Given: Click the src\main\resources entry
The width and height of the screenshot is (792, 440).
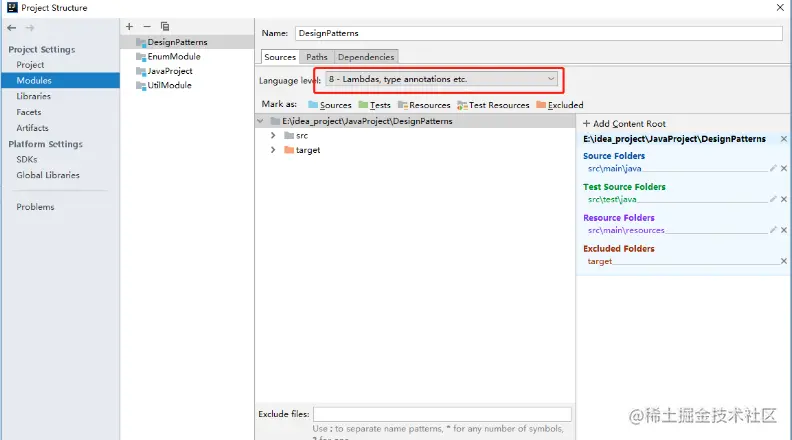Looking at the screenshot, I should coord(626,230).
